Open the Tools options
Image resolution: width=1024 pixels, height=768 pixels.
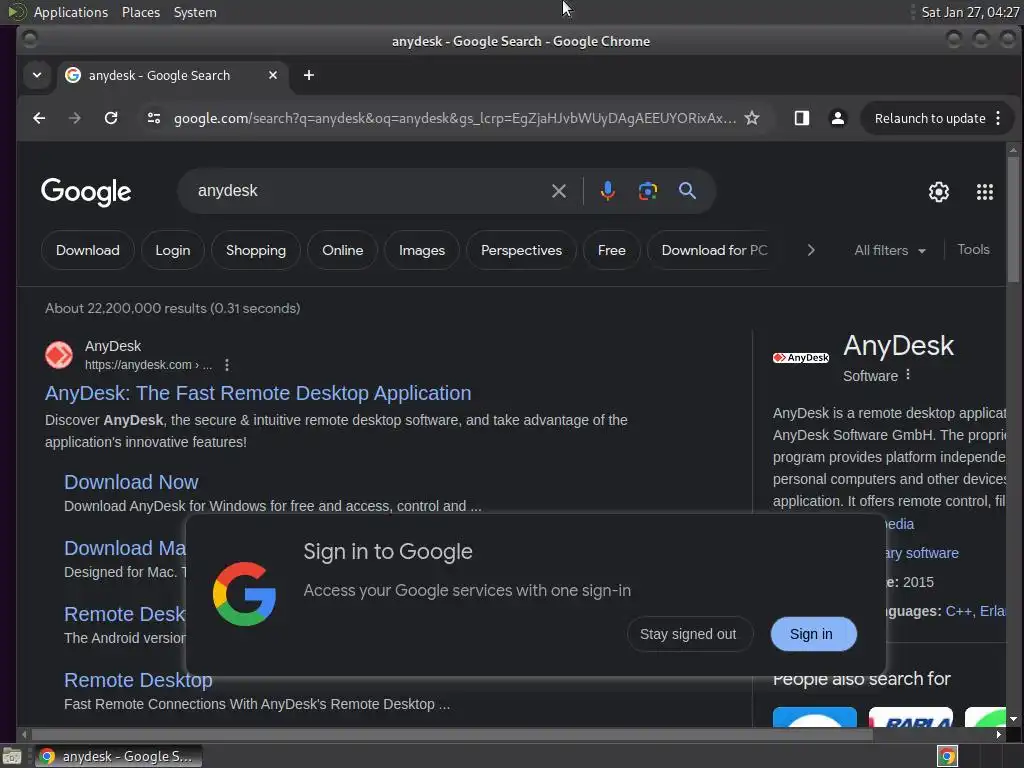pos(973,249)
